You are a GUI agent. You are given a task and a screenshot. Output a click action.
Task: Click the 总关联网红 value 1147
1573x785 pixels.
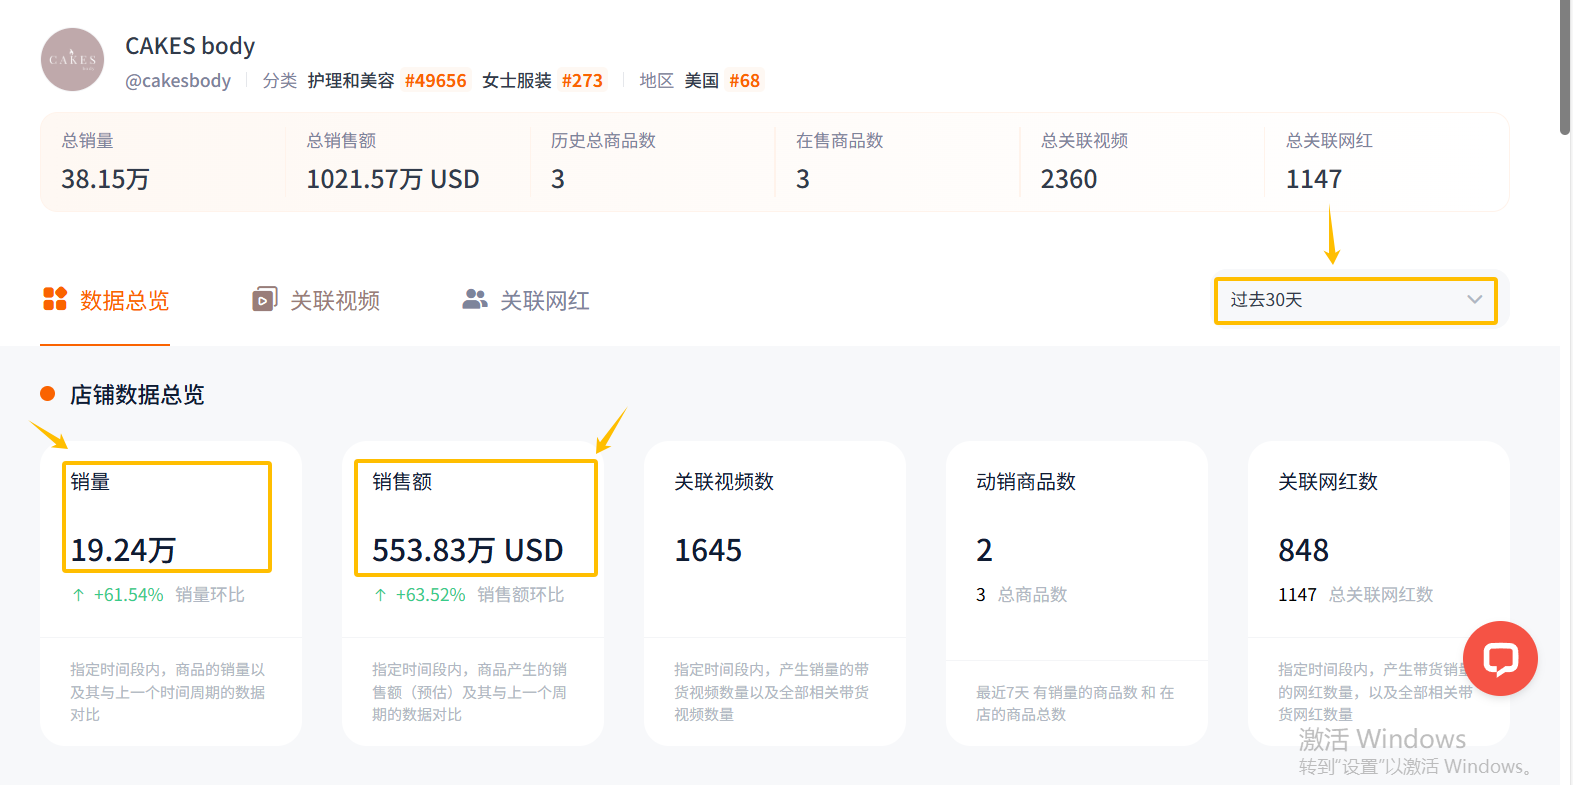point(1314,179)
